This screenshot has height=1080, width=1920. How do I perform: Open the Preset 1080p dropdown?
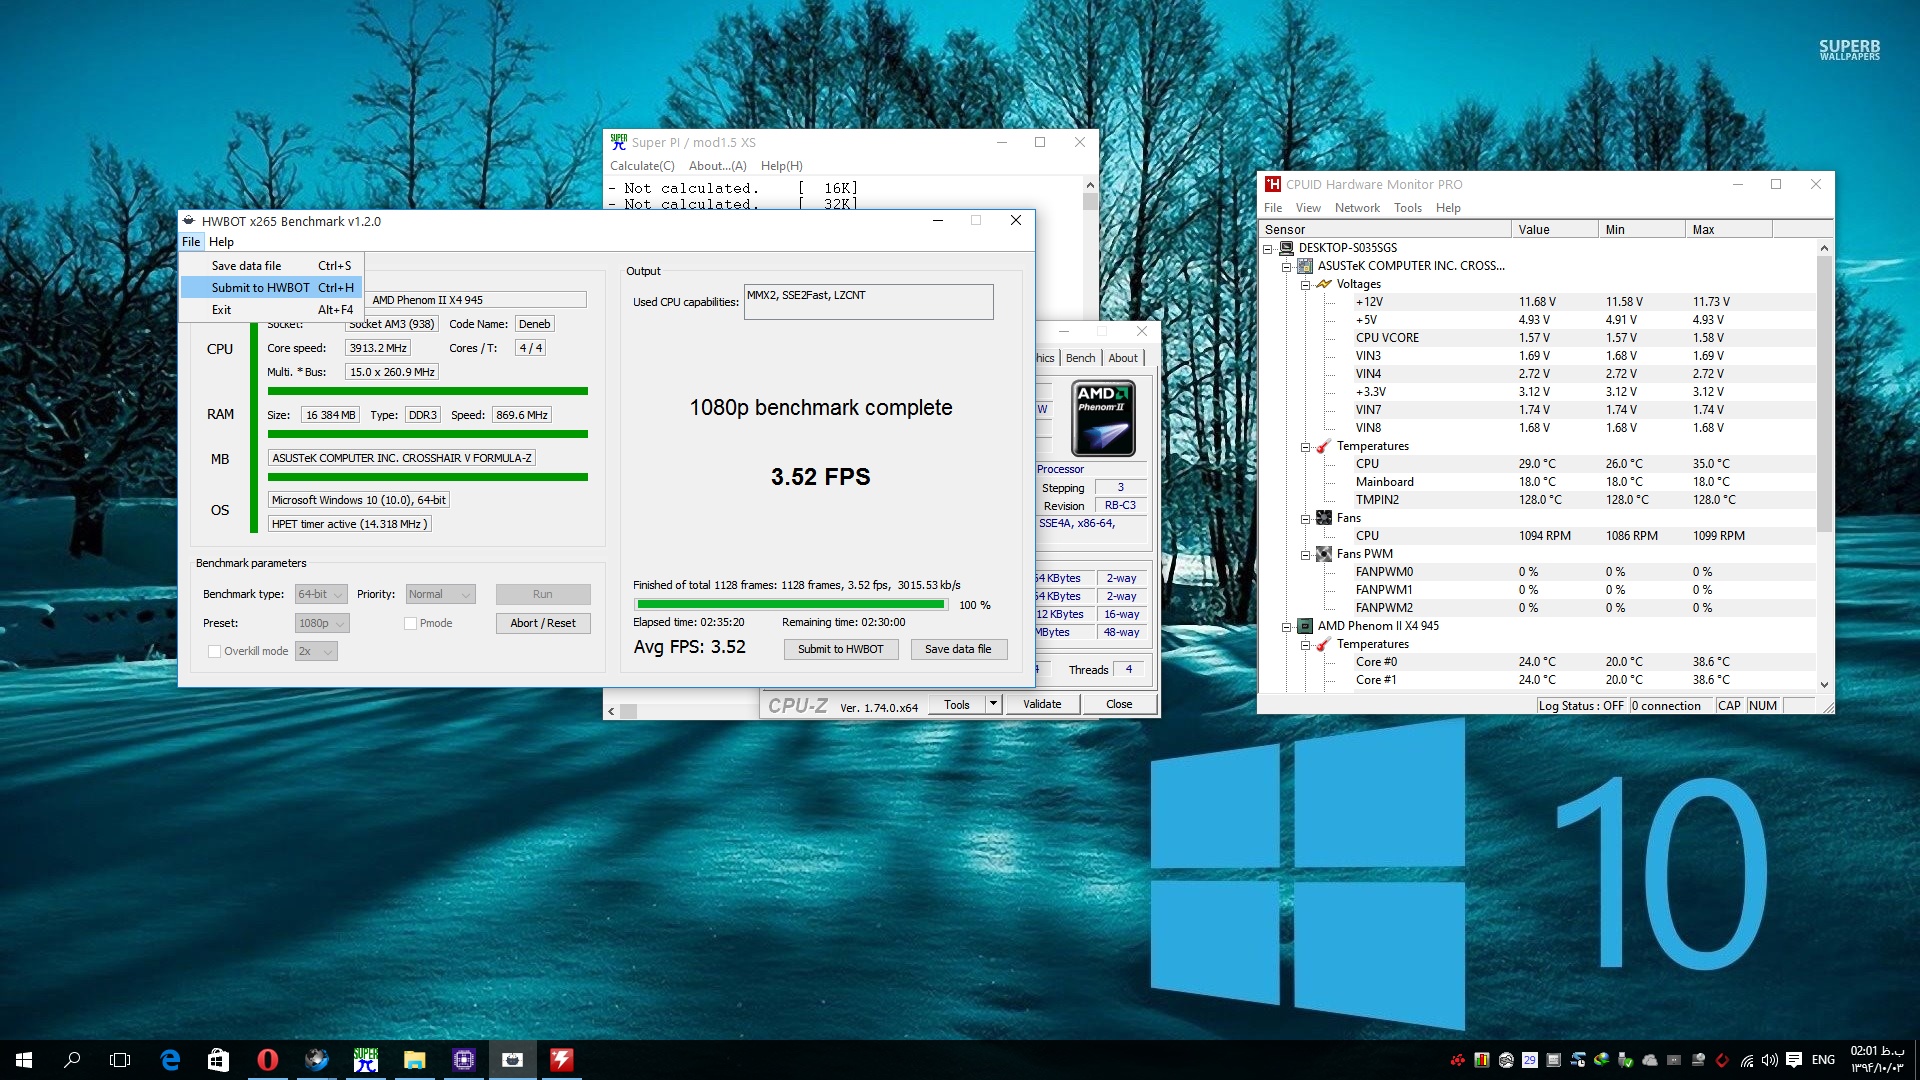pyautogui.click(x=322, y=623)
